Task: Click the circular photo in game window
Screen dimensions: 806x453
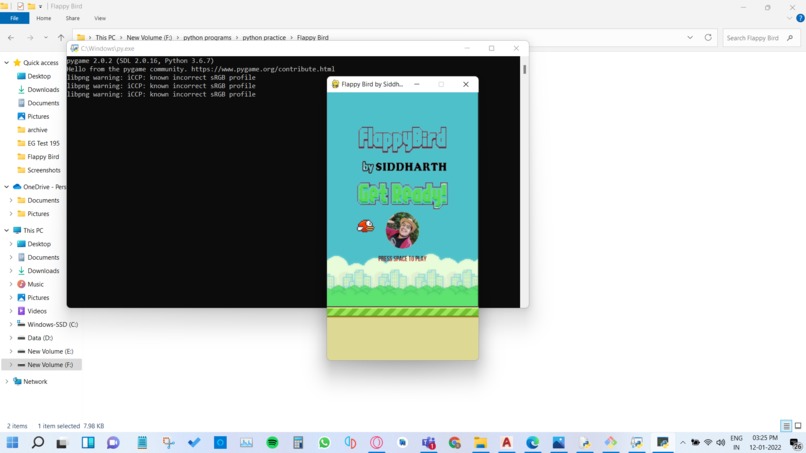Action: click(402, 230)
